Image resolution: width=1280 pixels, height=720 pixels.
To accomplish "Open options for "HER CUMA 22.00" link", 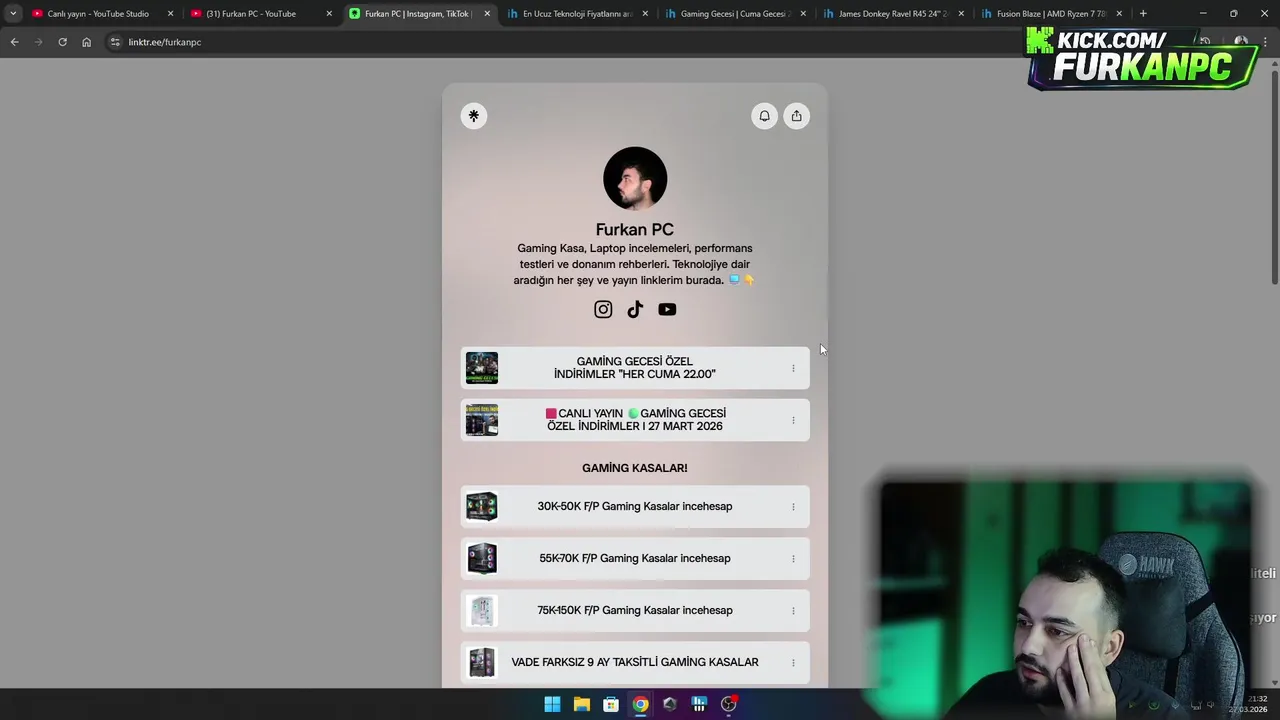I will [793, 368].
